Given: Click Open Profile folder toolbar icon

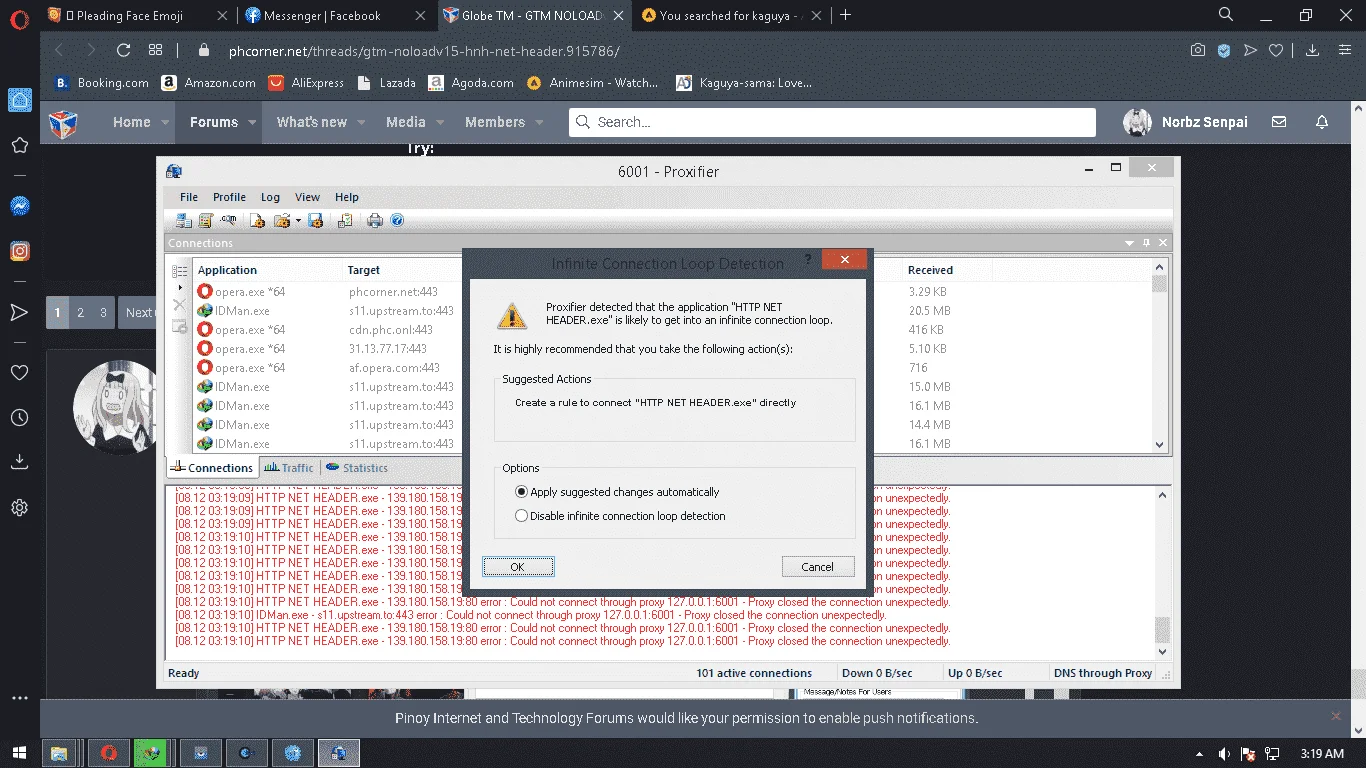Looking at the screenshot, I should [281, 221].
